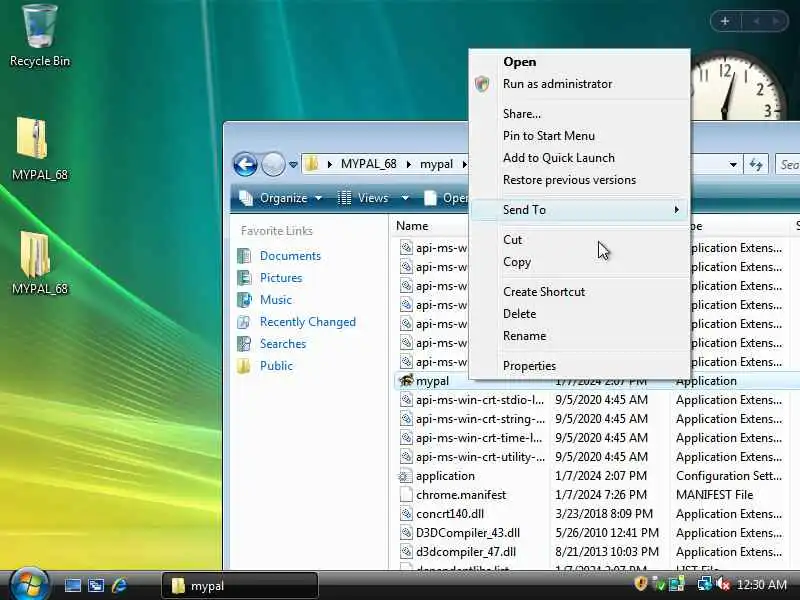This screenshot has height=600, width=800.
Task: Select the d3dcompiler_47.dll file
Action: click(457, 552)
